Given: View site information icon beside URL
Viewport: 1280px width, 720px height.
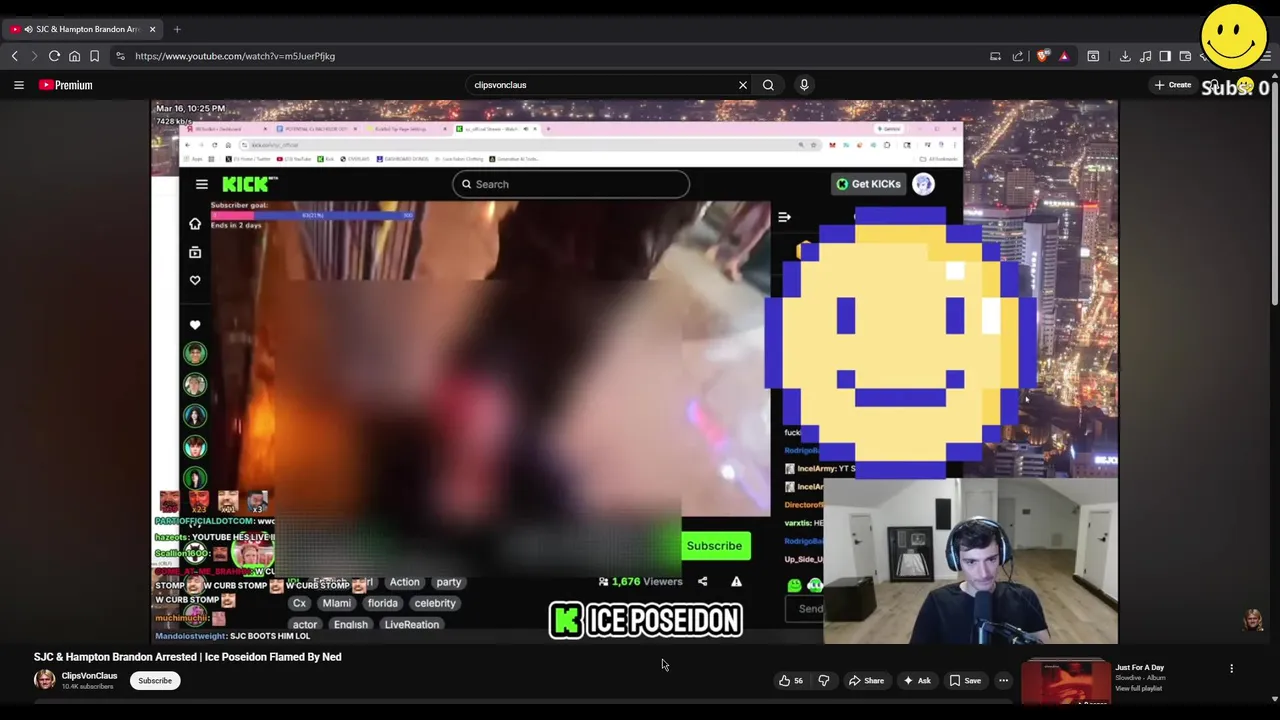Looking at the screenshot, I should tap(120, 56).
